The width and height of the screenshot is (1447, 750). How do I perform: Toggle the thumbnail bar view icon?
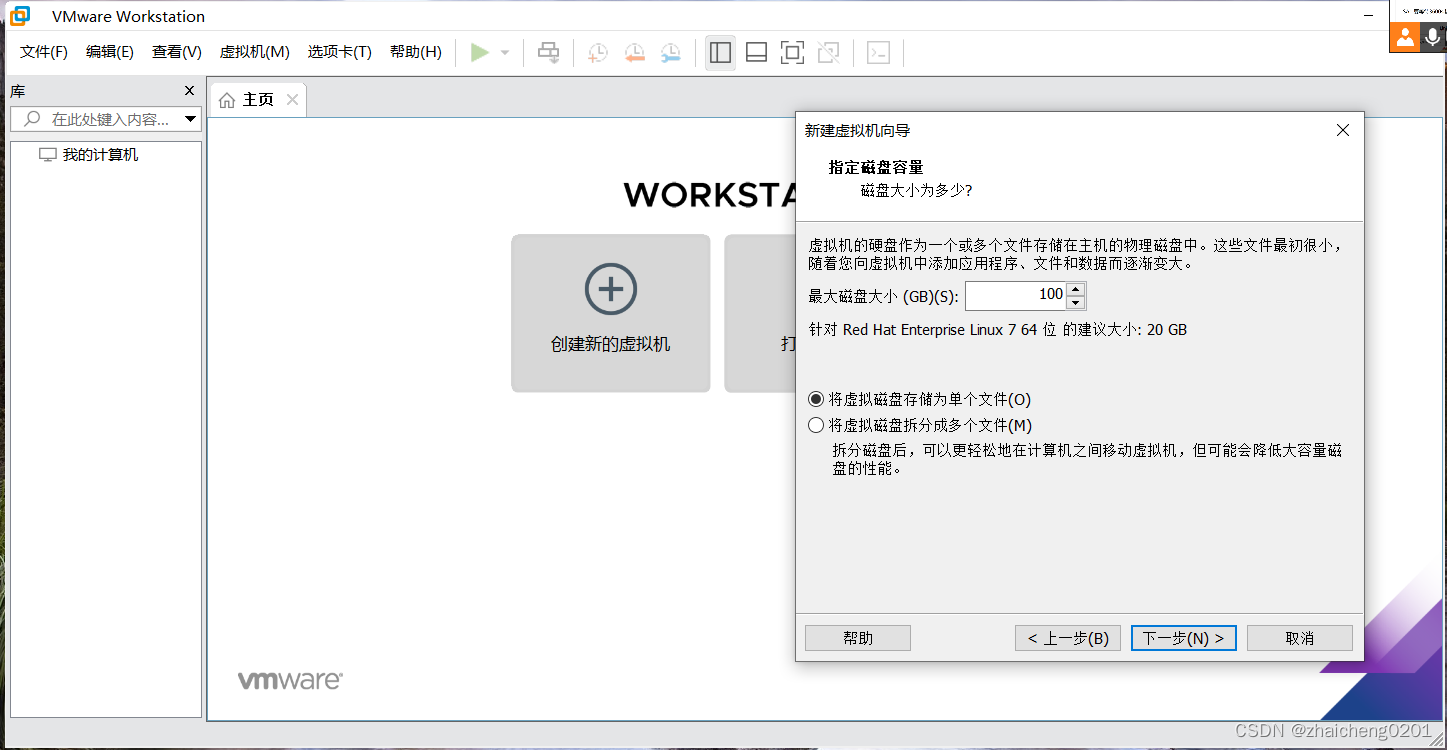[757, 52]
